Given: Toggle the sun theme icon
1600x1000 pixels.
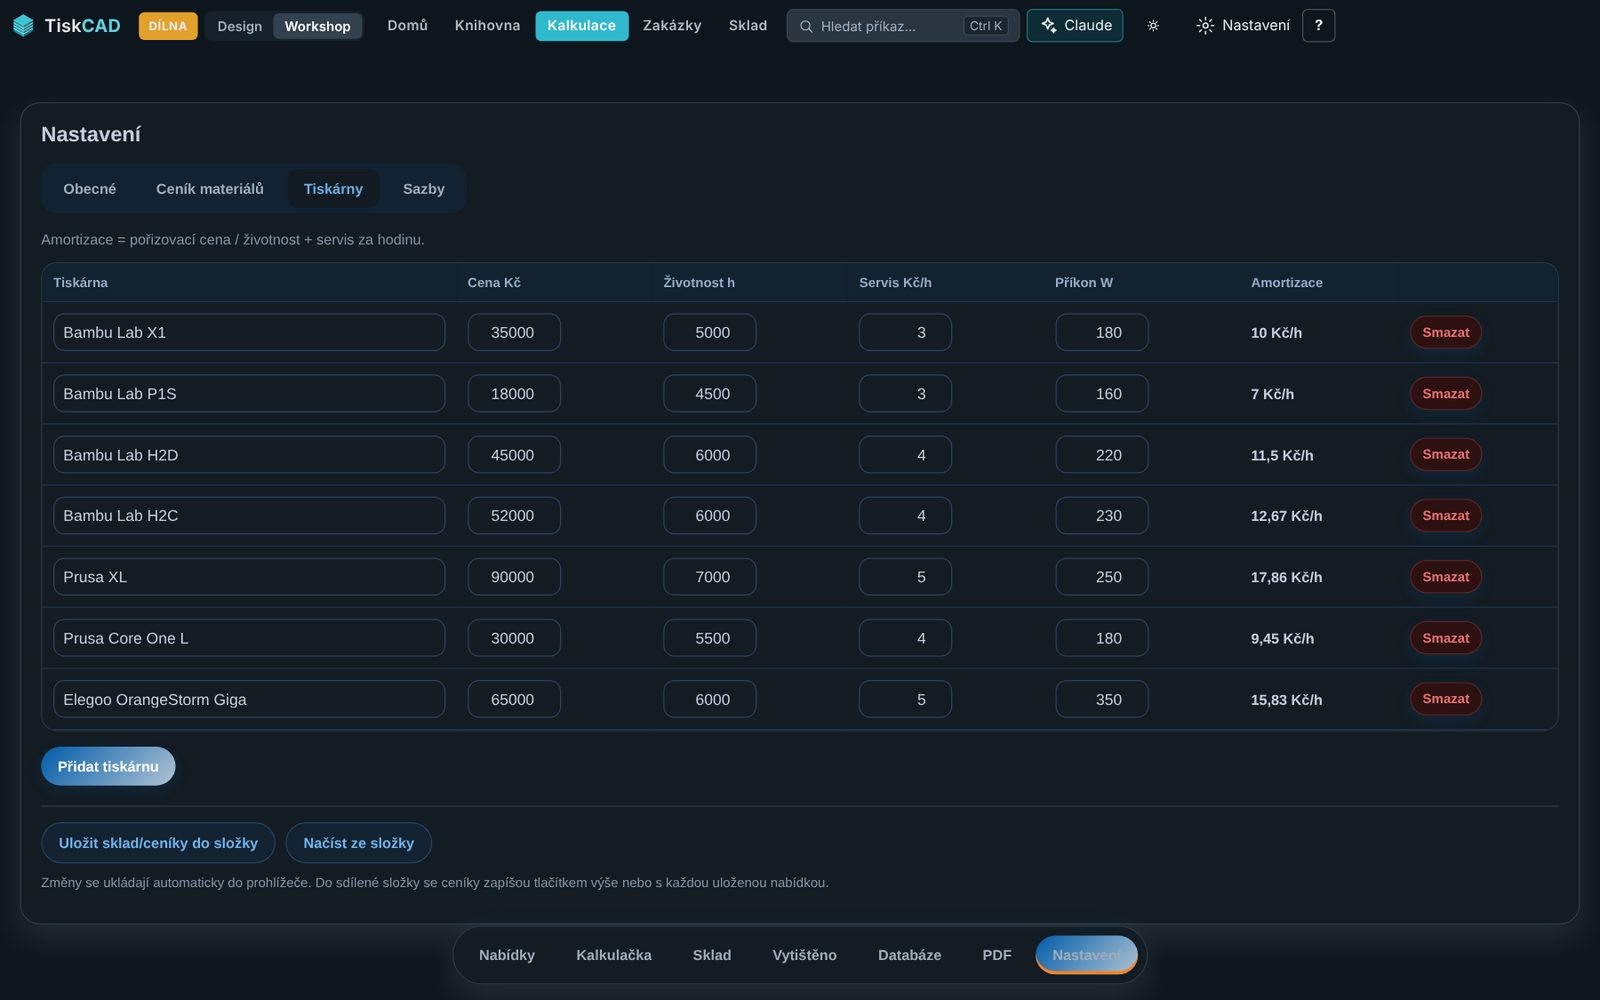Looking at the screenshot, I should coord(1153,26).
